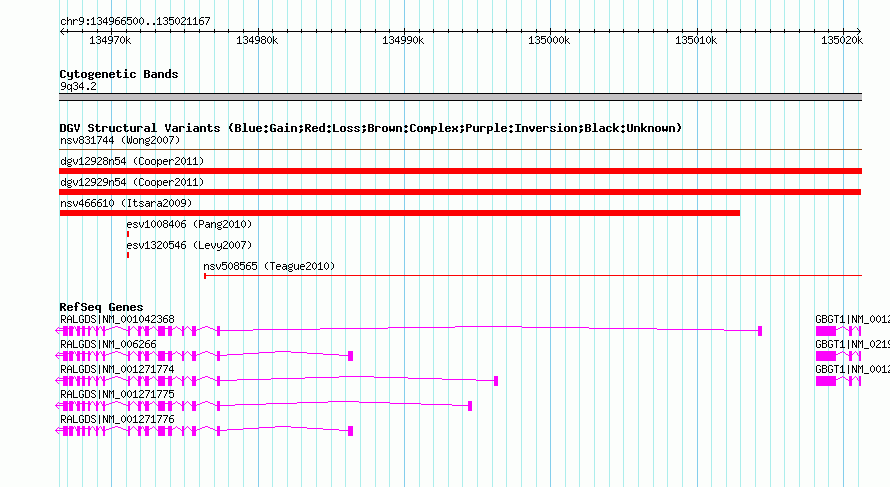
Task: Click the 135000k ruler label
Action: coord(549,40)
